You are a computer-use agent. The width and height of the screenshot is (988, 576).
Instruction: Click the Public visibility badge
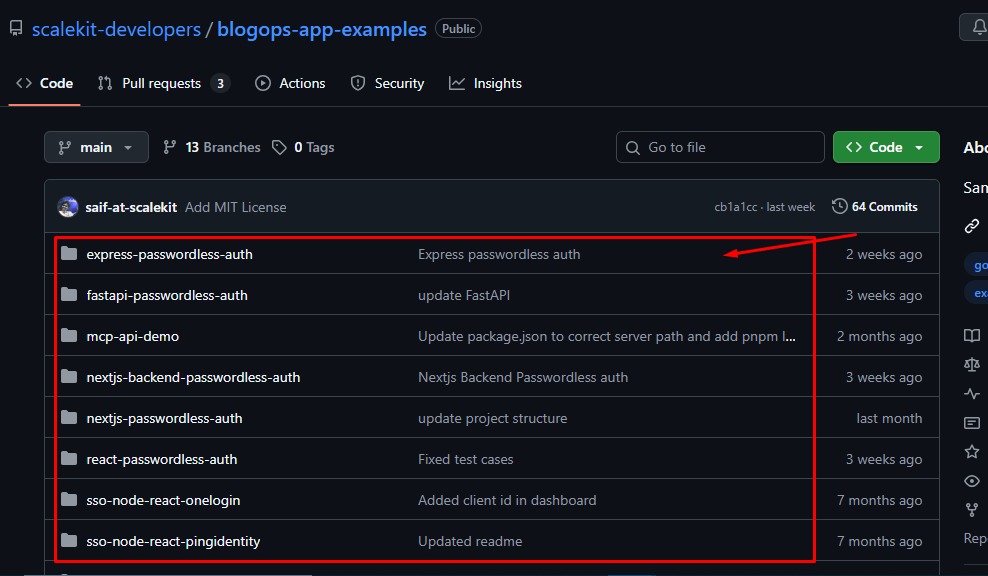coord(458,28)
